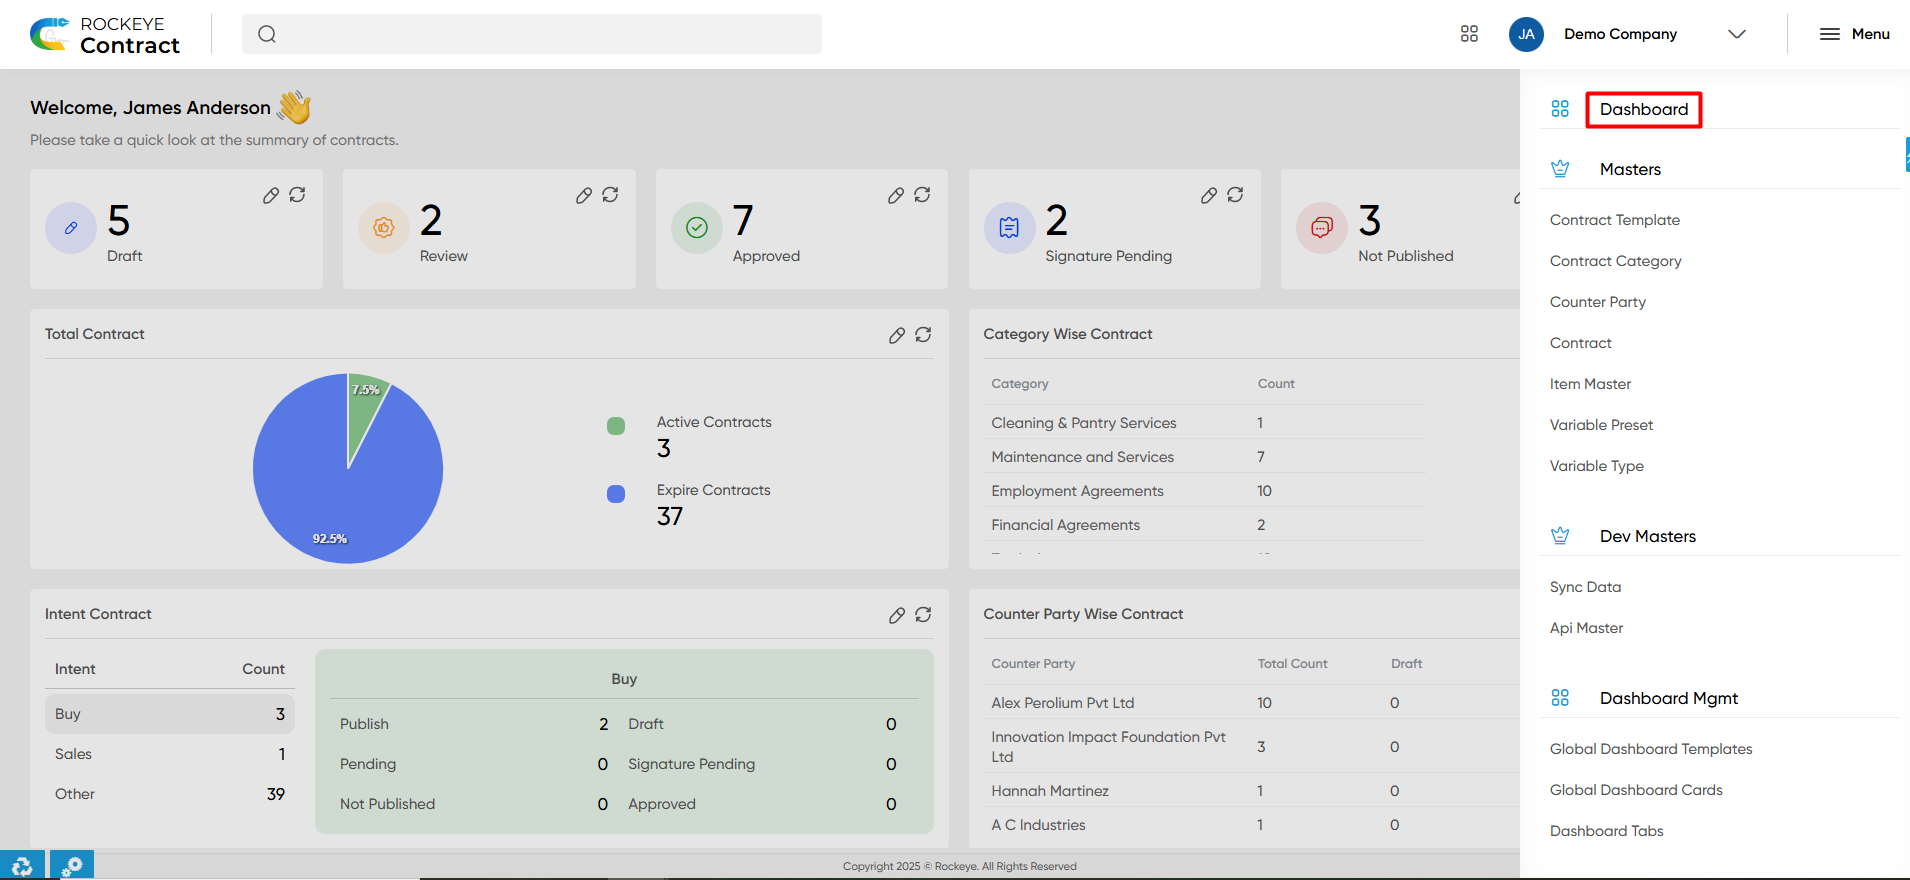The width and height of the screenshot is (1910, 880).
Task: Select the Buy intent row
Action: pos(170,714)
